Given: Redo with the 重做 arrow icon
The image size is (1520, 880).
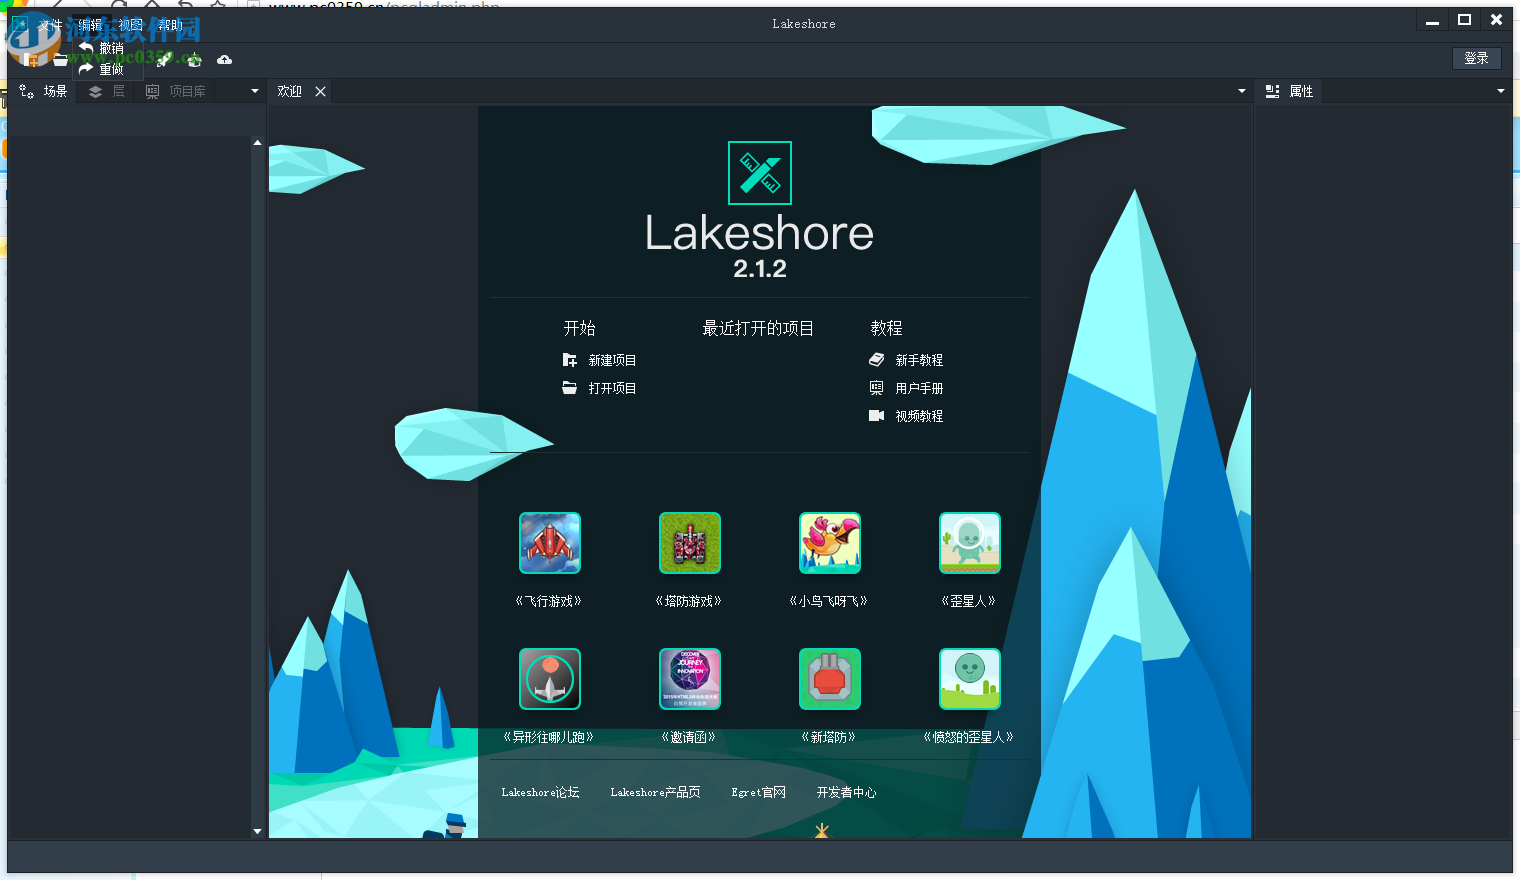Looking at the screenshot, I should [x=86, y=68].
